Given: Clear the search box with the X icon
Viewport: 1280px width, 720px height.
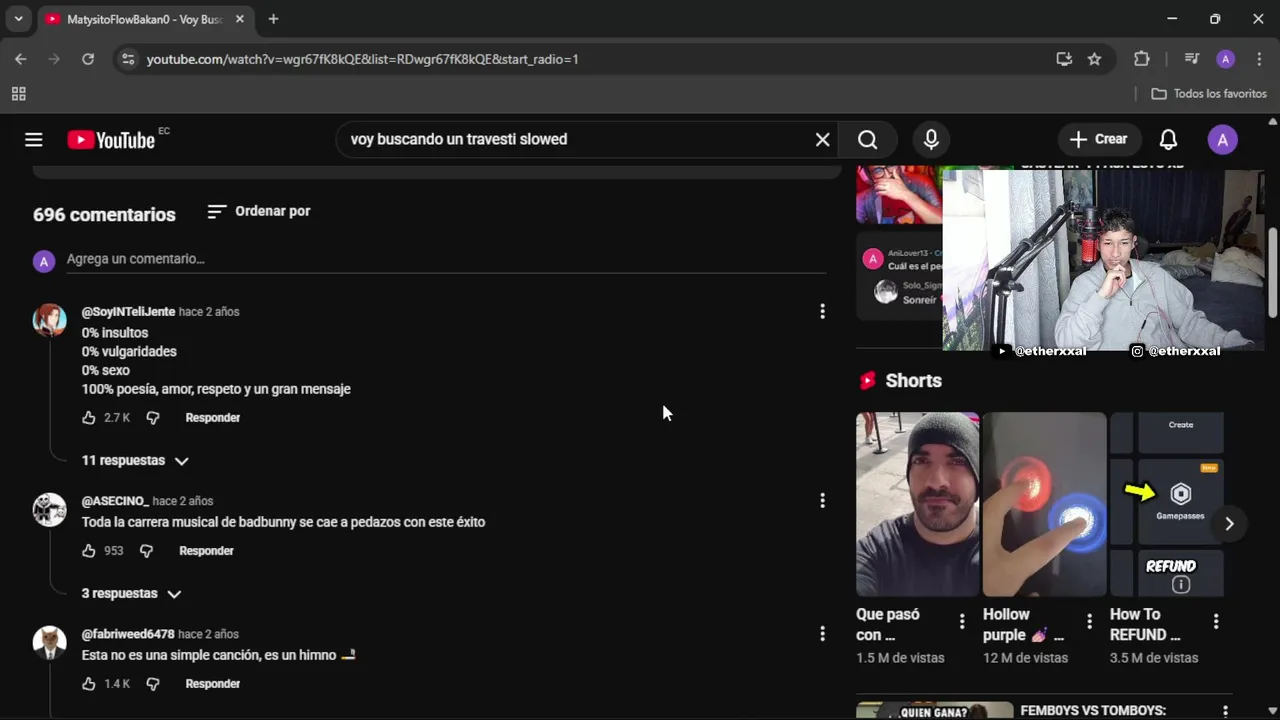Looking at the screenshot, I should (822, 140).
